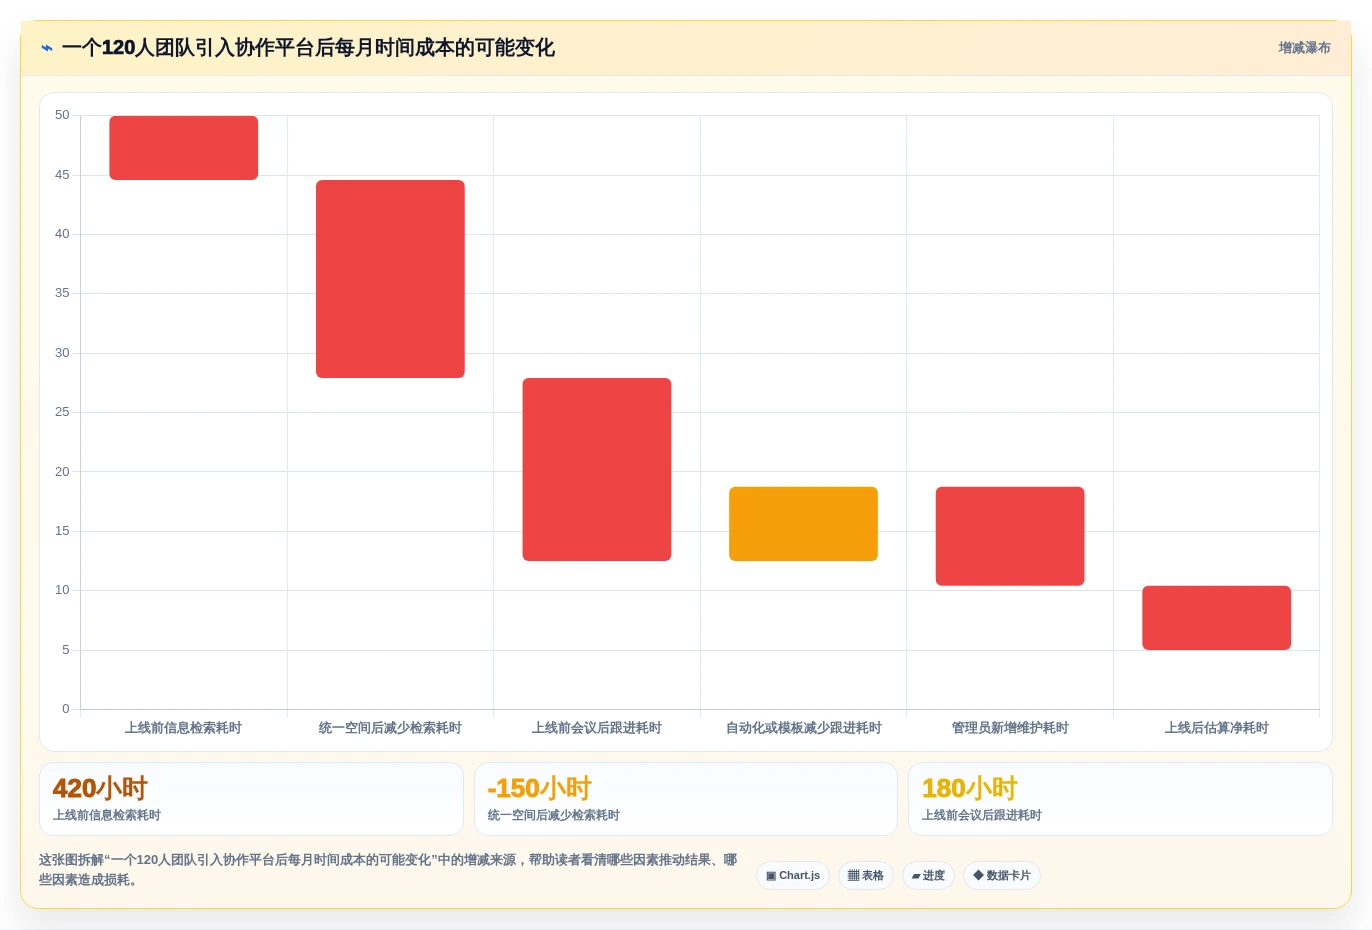
Task: Click axis label 上线前信息检索耗时
Action: pyautogui.click(x=184, y=728)
